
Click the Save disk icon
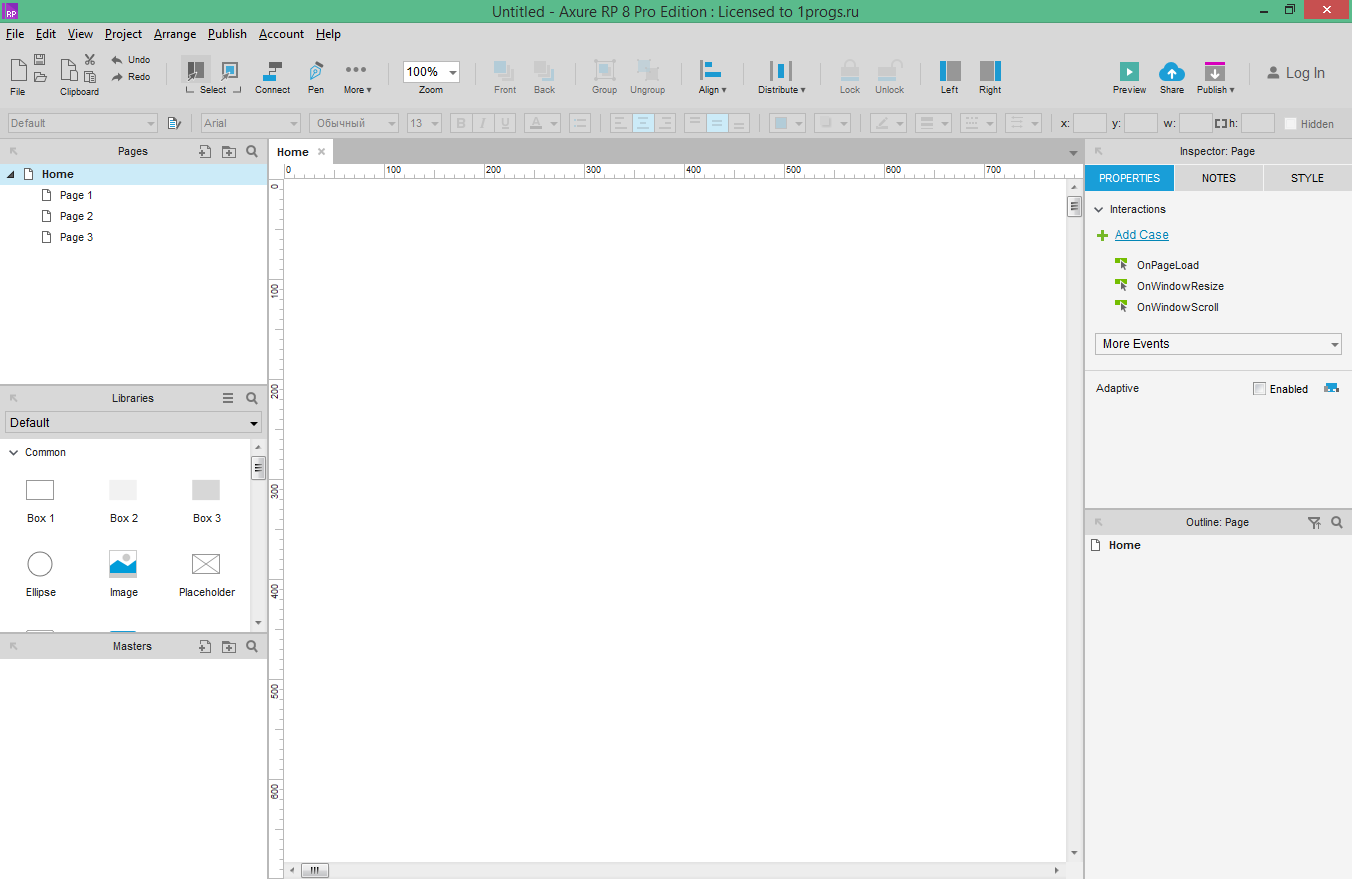[x=40, y=60]
